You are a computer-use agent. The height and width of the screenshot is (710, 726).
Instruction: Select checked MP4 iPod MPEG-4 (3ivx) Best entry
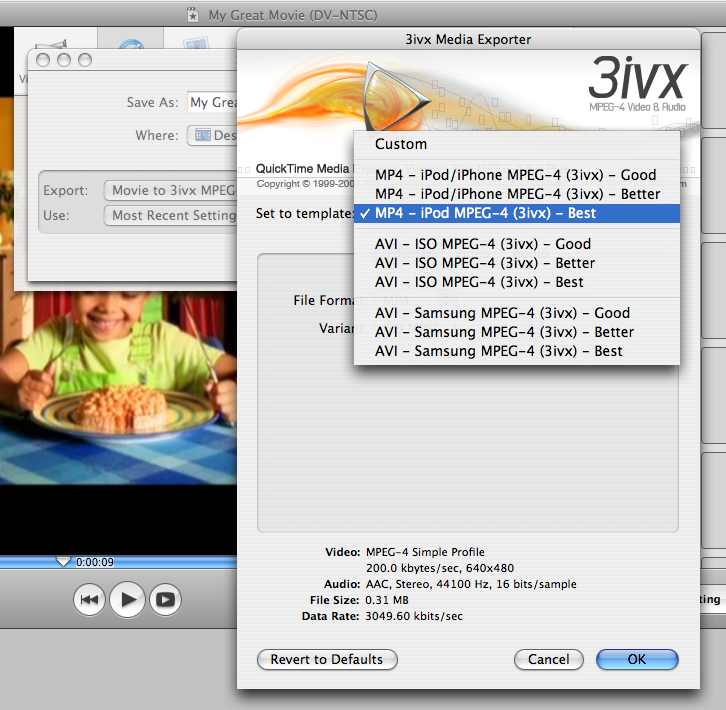click(x=517, y=213)
